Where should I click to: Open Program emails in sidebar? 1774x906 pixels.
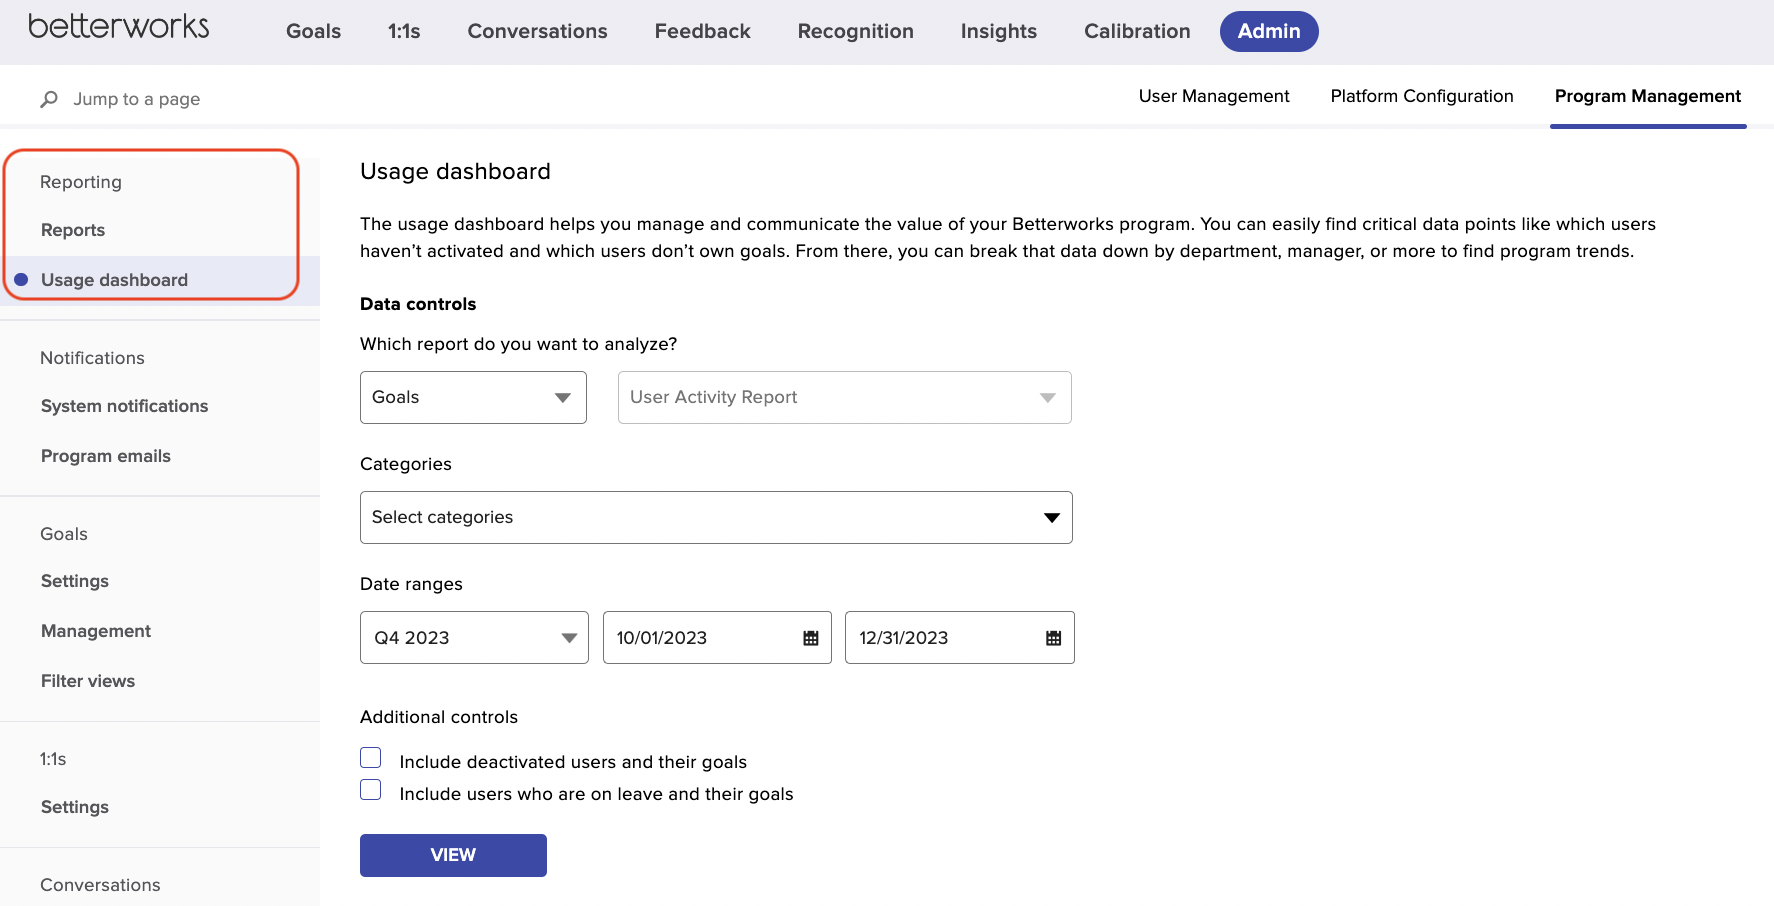[106, 456]
